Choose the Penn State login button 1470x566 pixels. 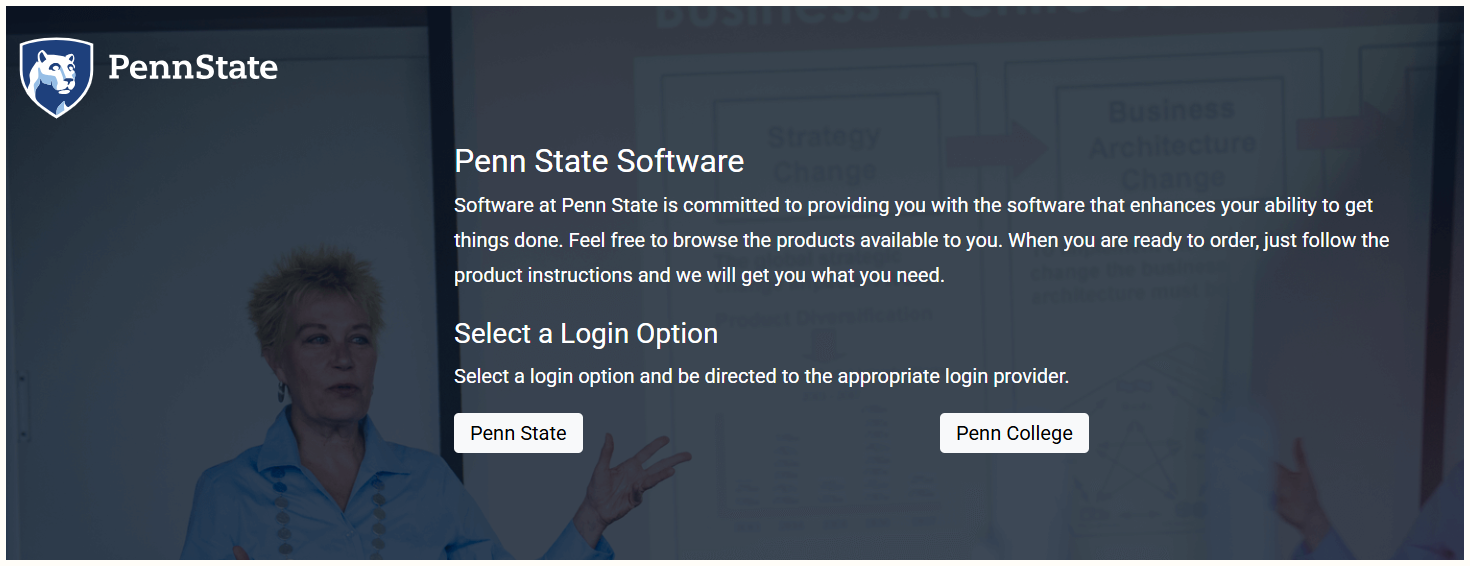pyautogui.click(x=518, y=433)
